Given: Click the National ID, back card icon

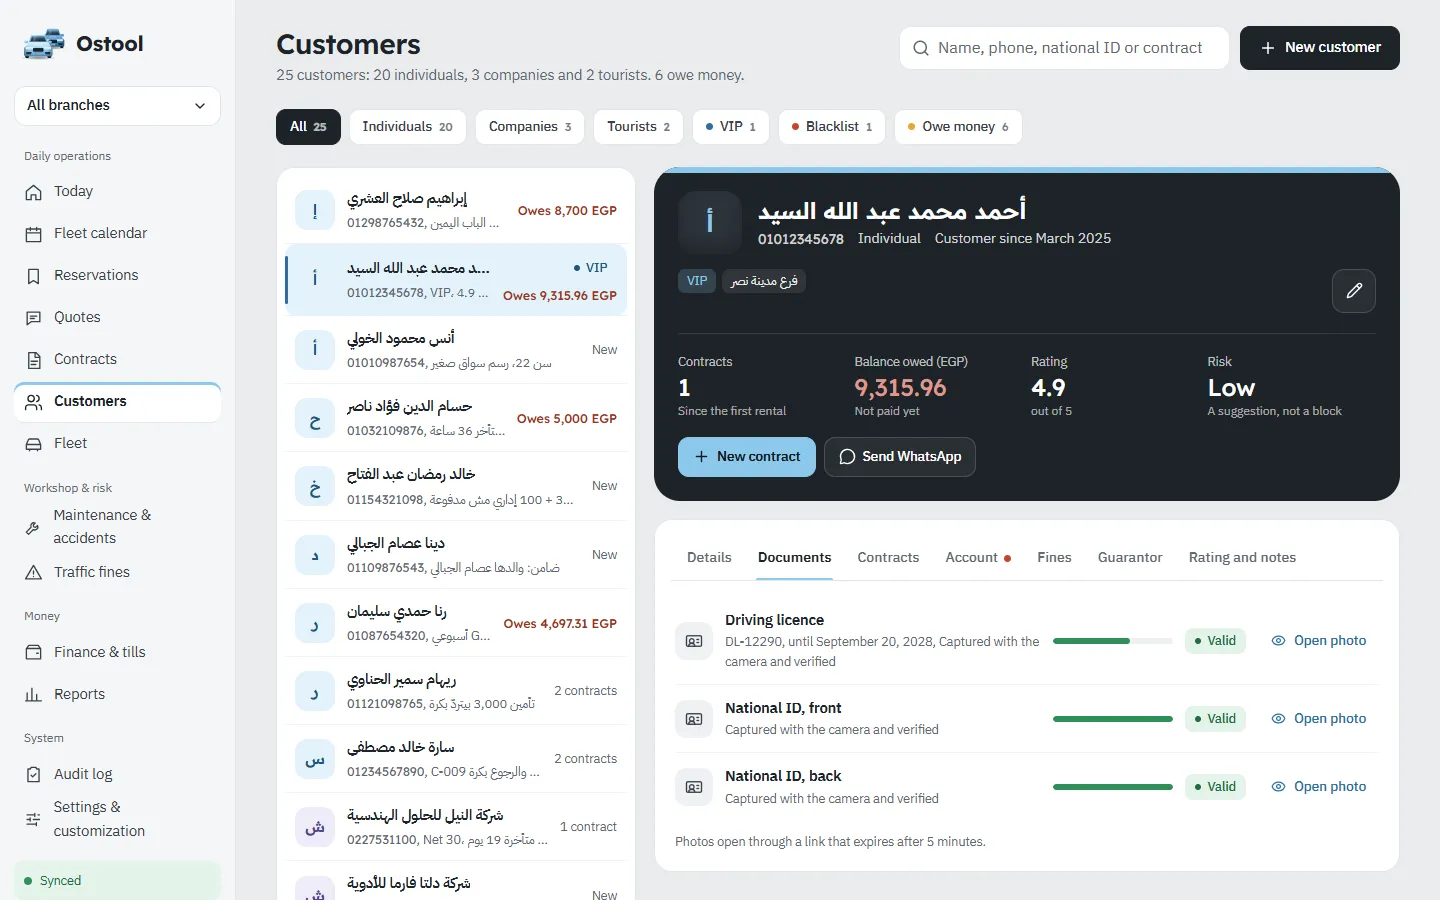Looking at the screenshot, I should point(694,787).
